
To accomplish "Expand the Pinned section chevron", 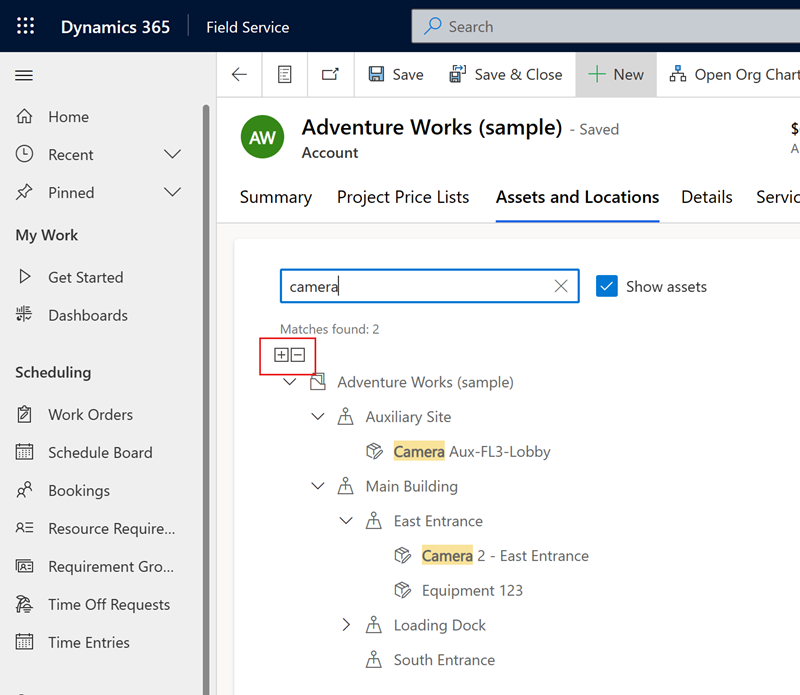I will click(172, 193).
